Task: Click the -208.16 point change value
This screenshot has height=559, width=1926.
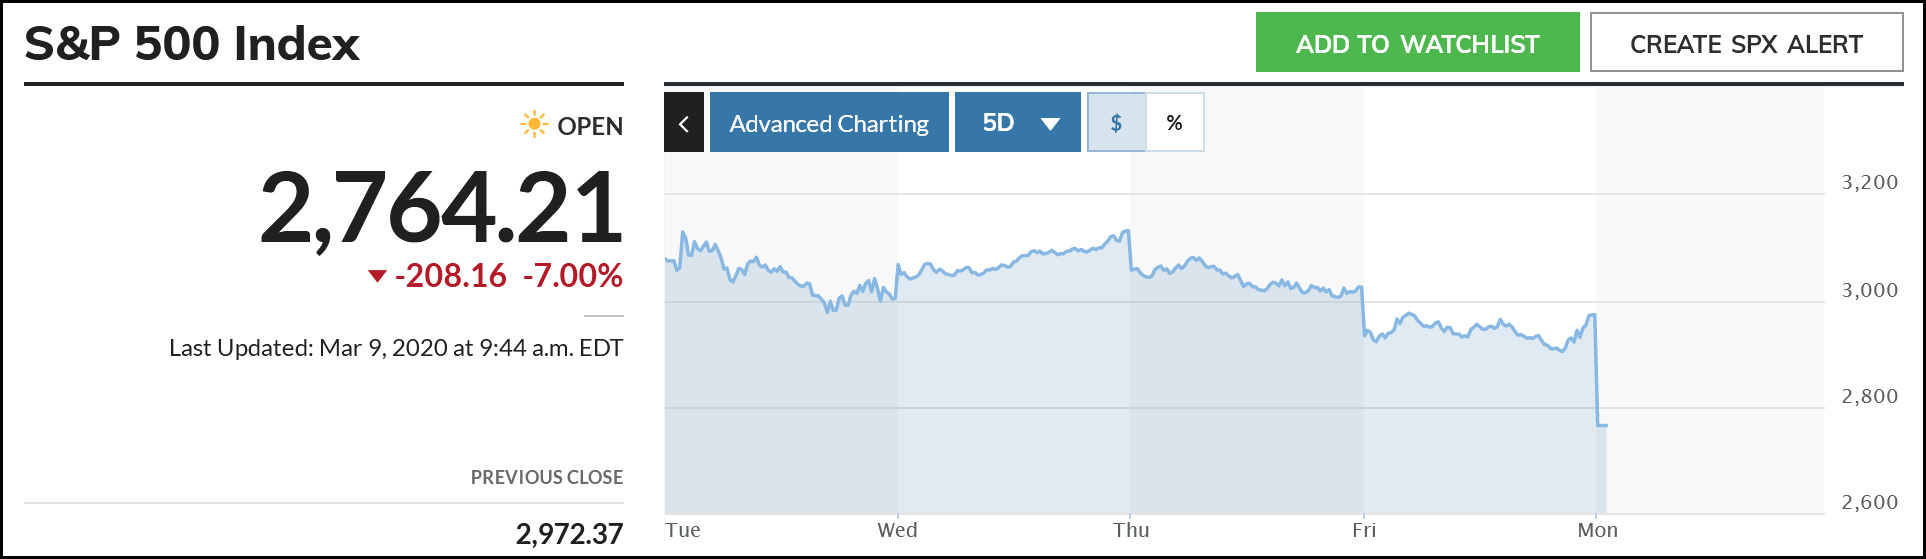Action: point(451,276)
